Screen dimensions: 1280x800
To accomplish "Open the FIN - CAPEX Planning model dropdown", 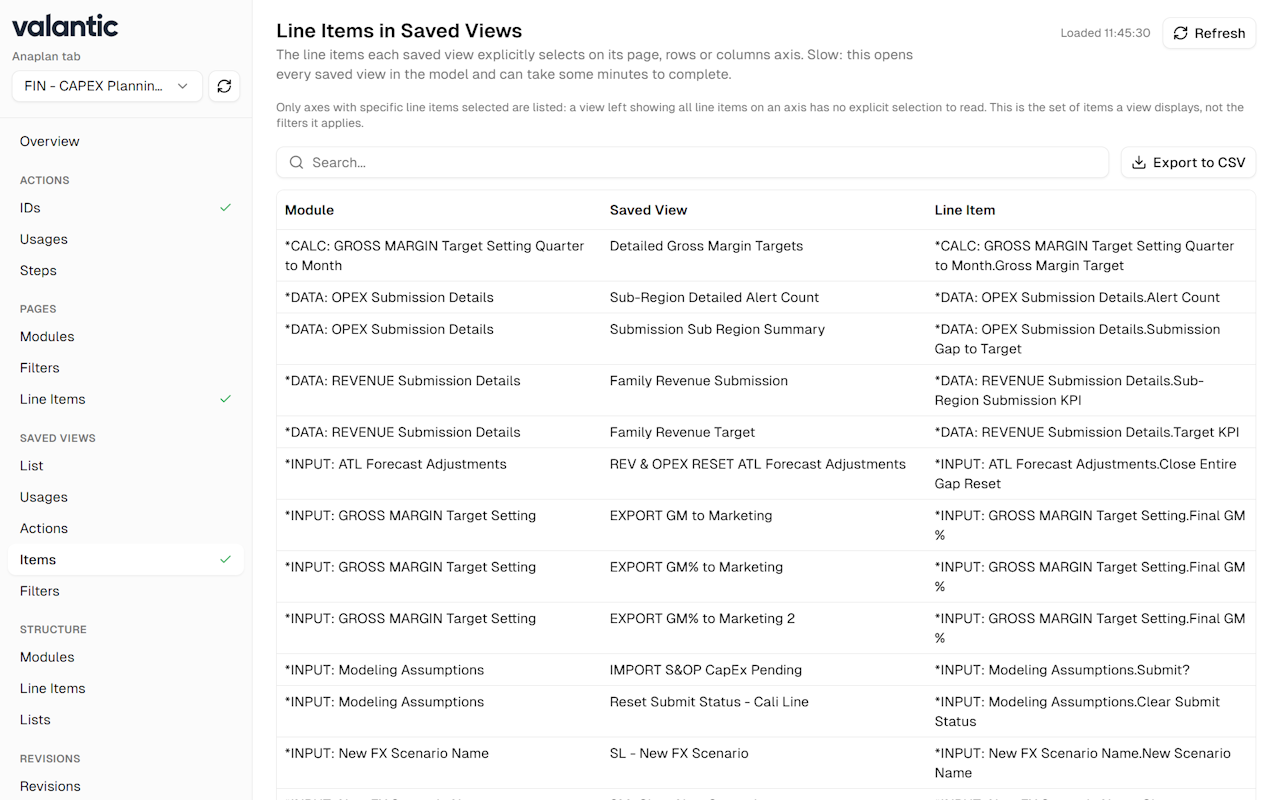I will pos(107,86).
